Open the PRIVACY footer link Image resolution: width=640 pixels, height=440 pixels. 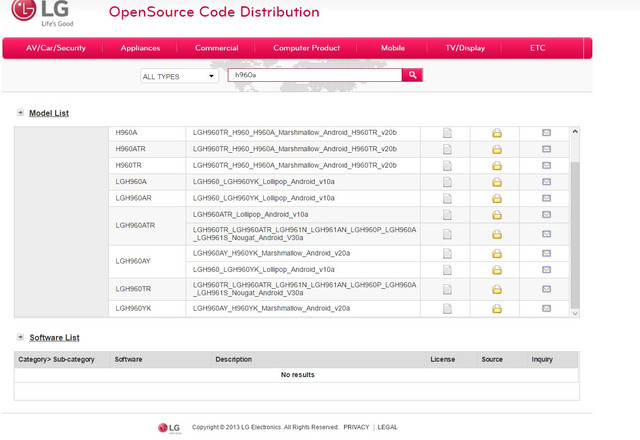[x=356, y=427]
